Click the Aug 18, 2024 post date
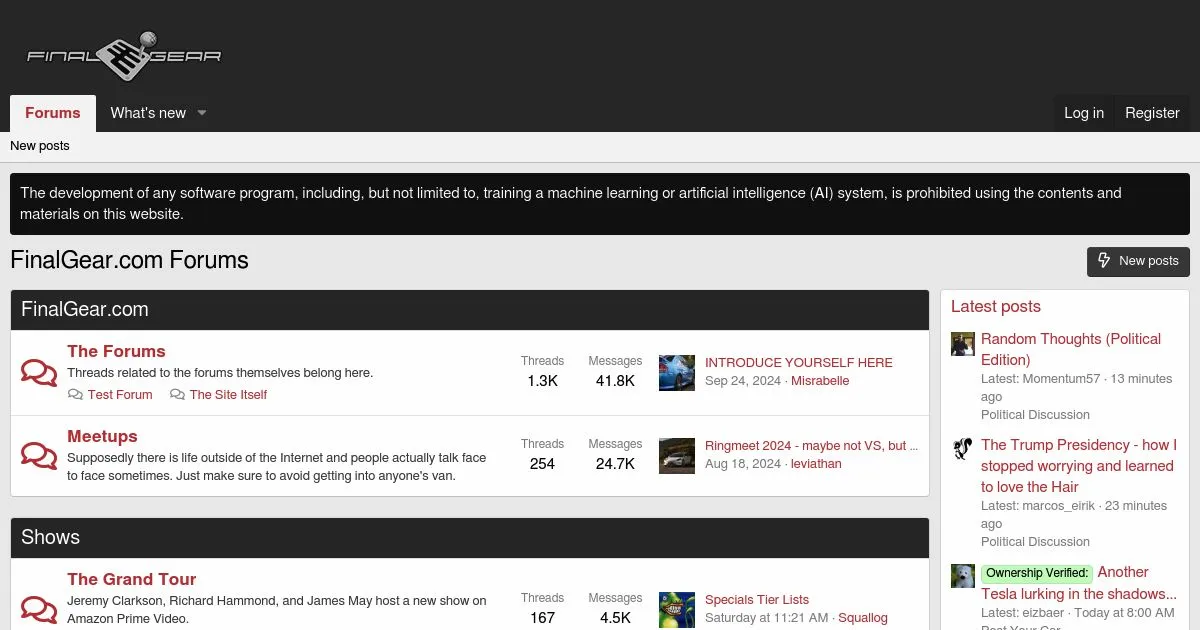The height and width of the screenshot is (630, 1200). pyautogui.click(x=743, y=464)
